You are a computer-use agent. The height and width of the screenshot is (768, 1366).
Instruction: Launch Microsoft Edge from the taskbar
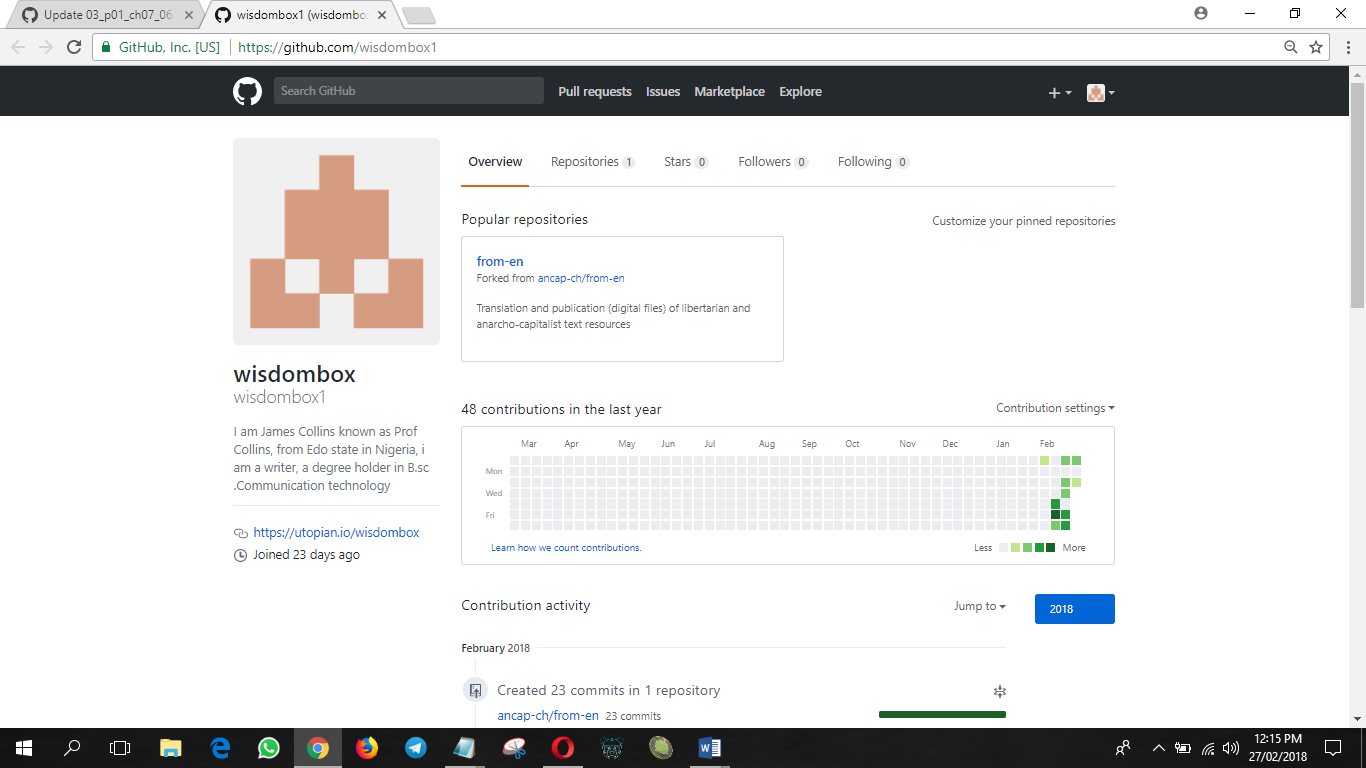[220, 747]
